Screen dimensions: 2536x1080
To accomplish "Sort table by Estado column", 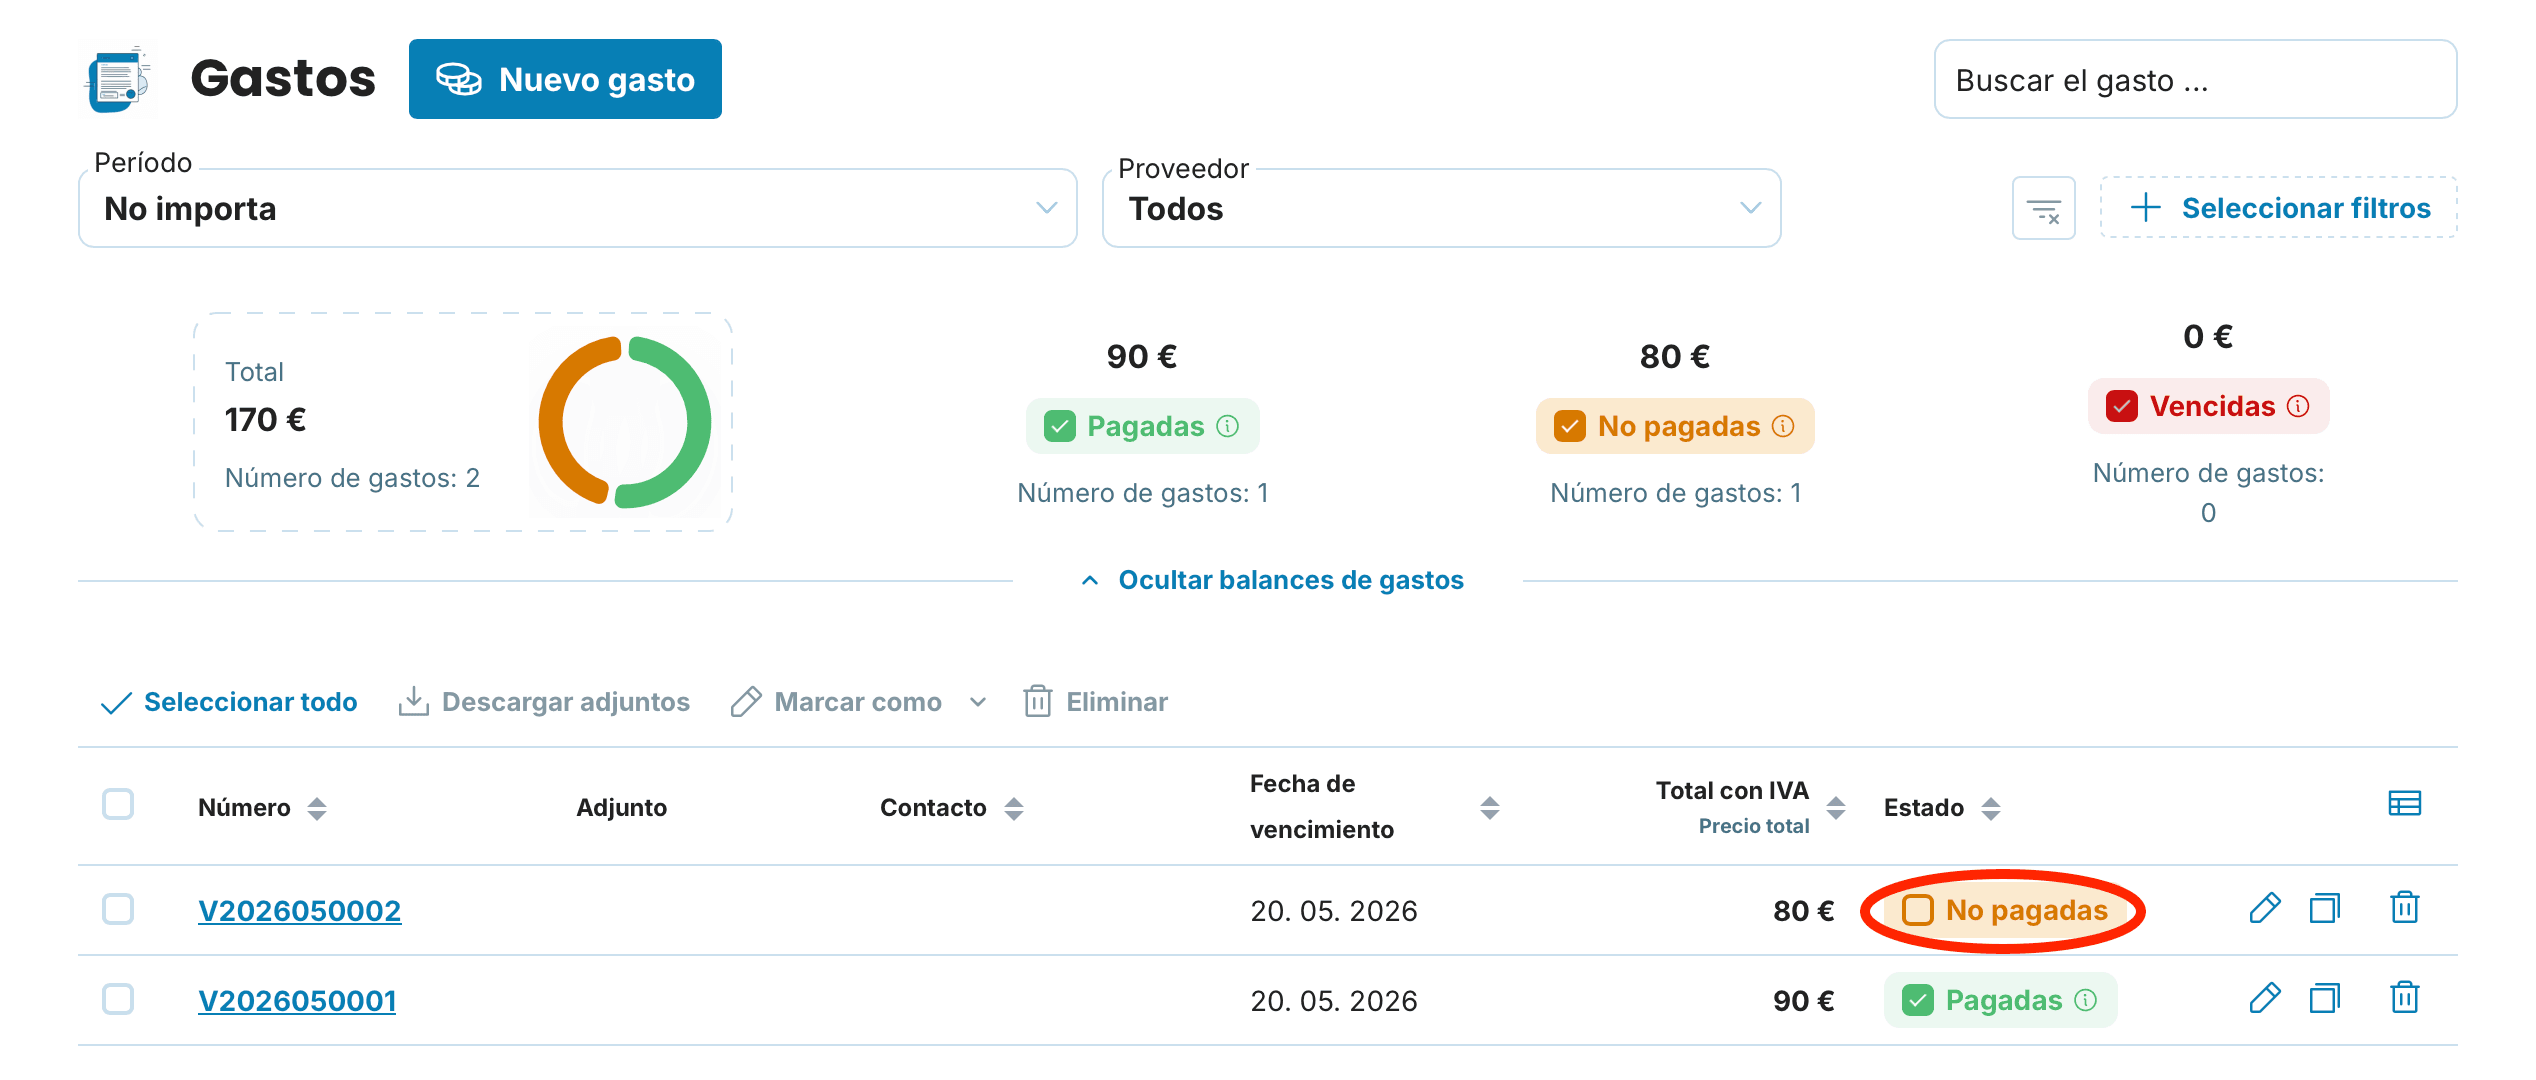I will tap(1991, 808).
